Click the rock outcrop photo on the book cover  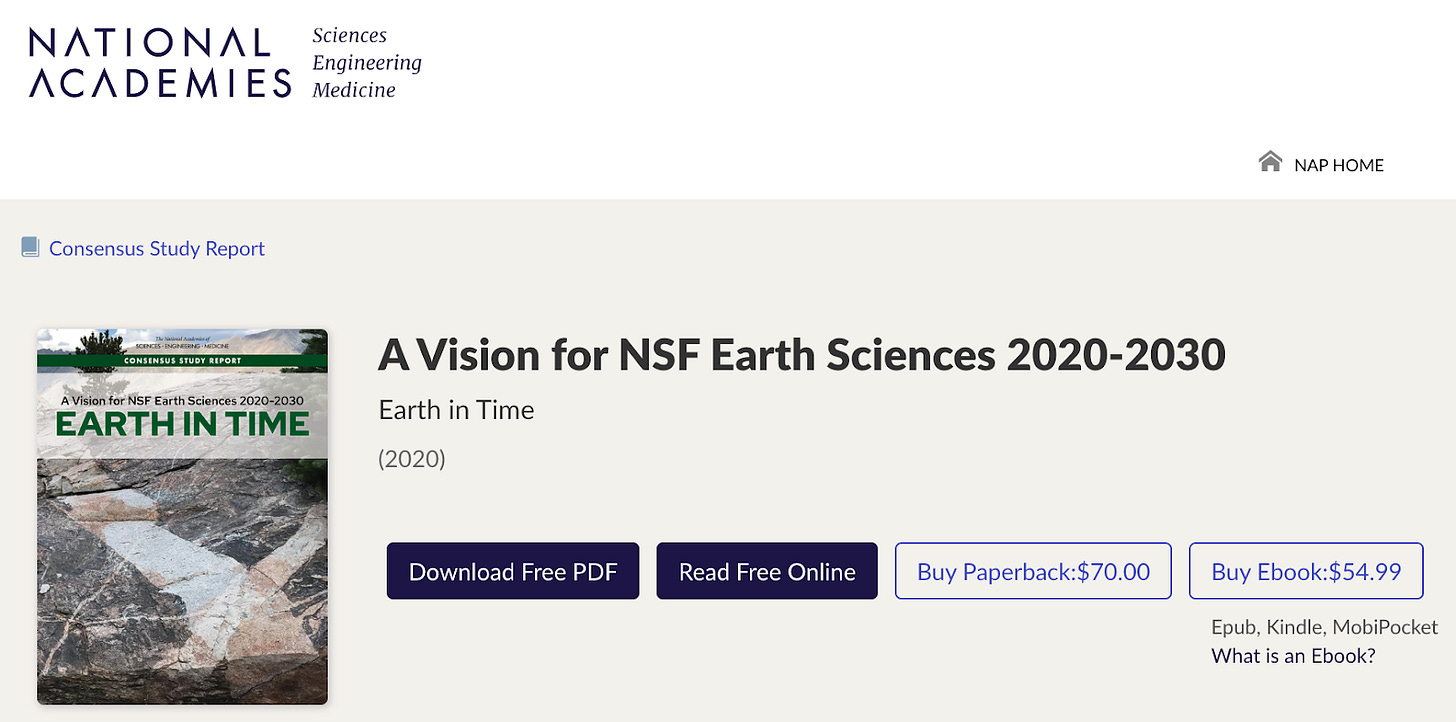pos(182,580)
